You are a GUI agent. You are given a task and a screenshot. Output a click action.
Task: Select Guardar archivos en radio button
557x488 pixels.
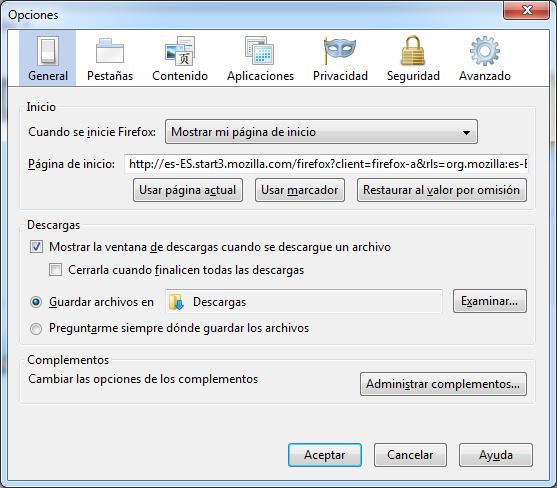[x=36, y=302]
